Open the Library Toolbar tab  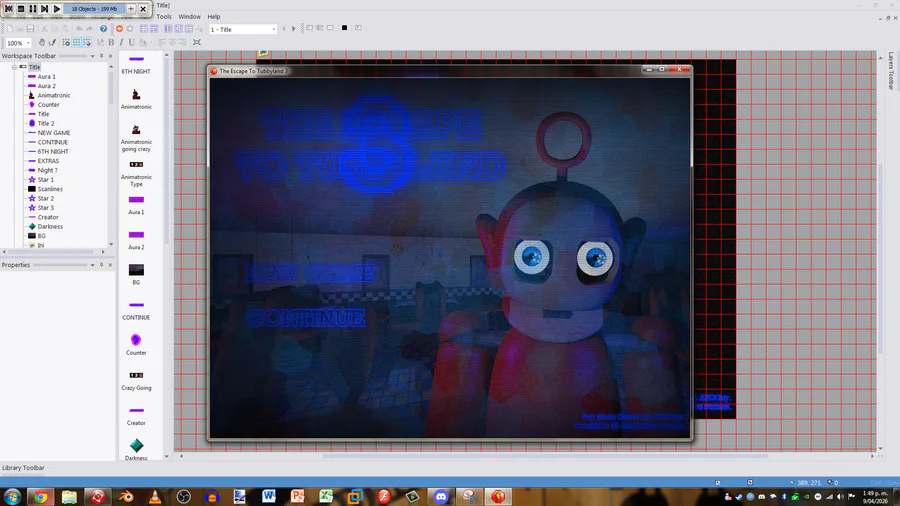[23, 468]
